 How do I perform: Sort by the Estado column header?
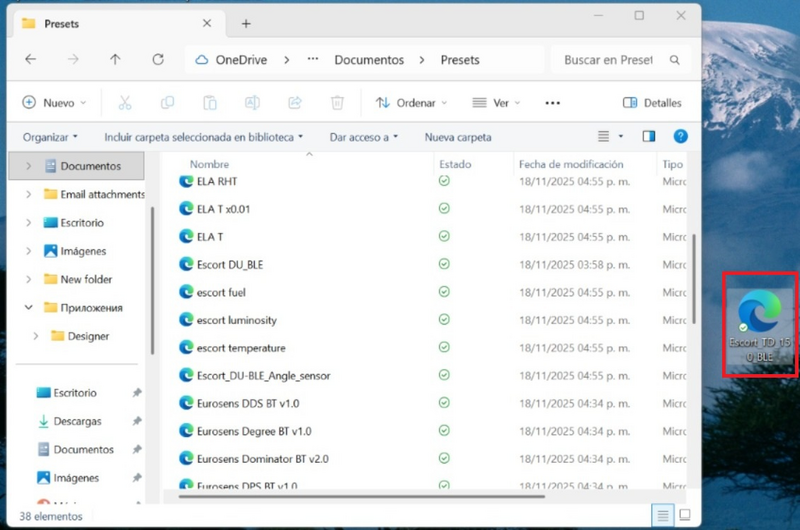point(455,164)
